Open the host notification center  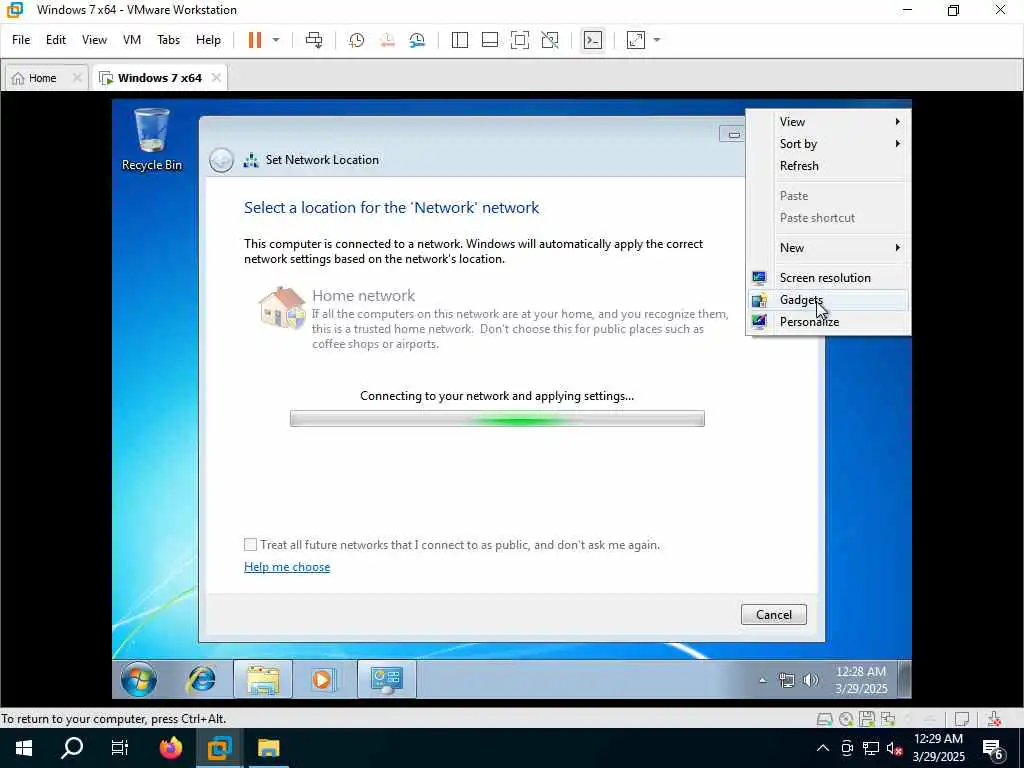(x=993, y=748)
